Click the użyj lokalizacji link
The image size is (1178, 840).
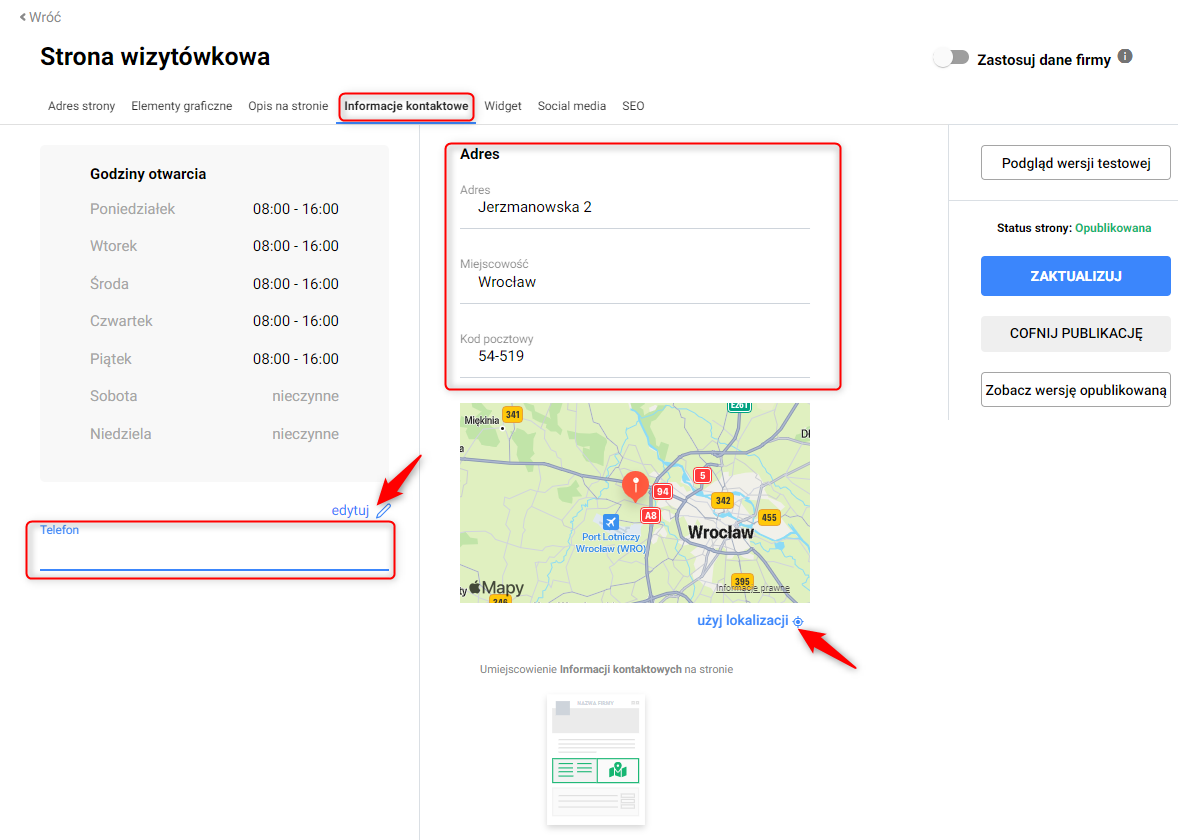click(x=742, y=621)
